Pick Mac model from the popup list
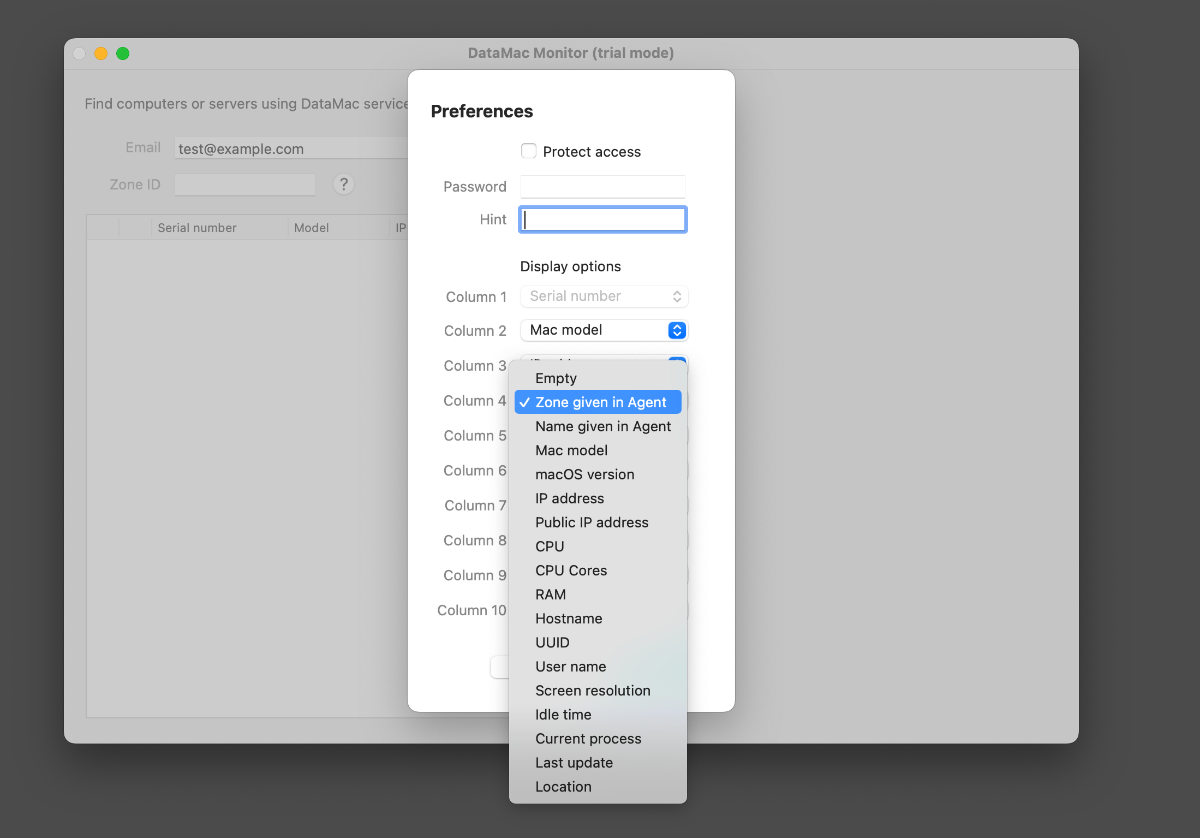This screenshot has height=838, width=1200. 598,450
